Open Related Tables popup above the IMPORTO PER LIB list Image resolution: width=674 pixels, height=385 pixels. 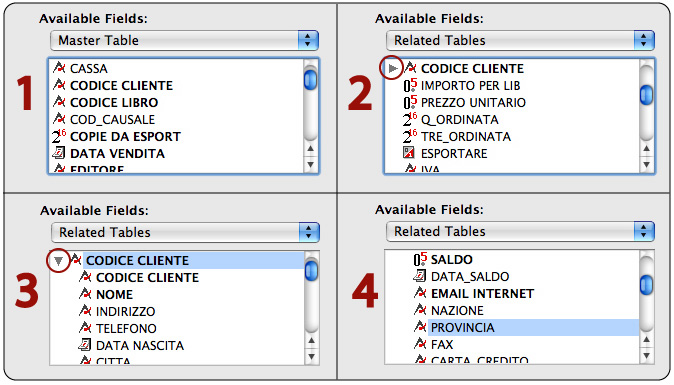click(520, 40)
